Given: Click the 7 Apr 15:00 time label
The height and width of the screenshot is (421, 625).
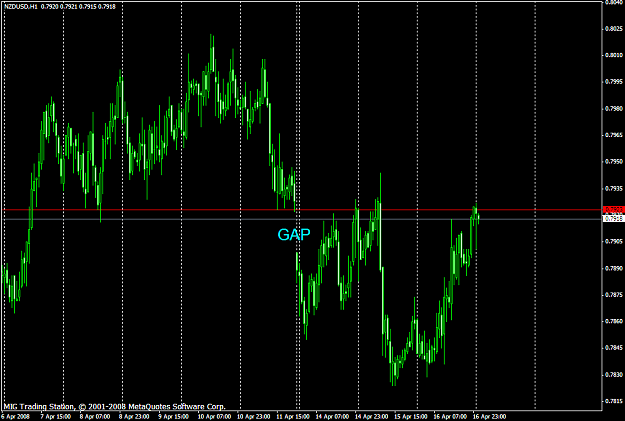Looking at the screenshot, I should point(56,417).
